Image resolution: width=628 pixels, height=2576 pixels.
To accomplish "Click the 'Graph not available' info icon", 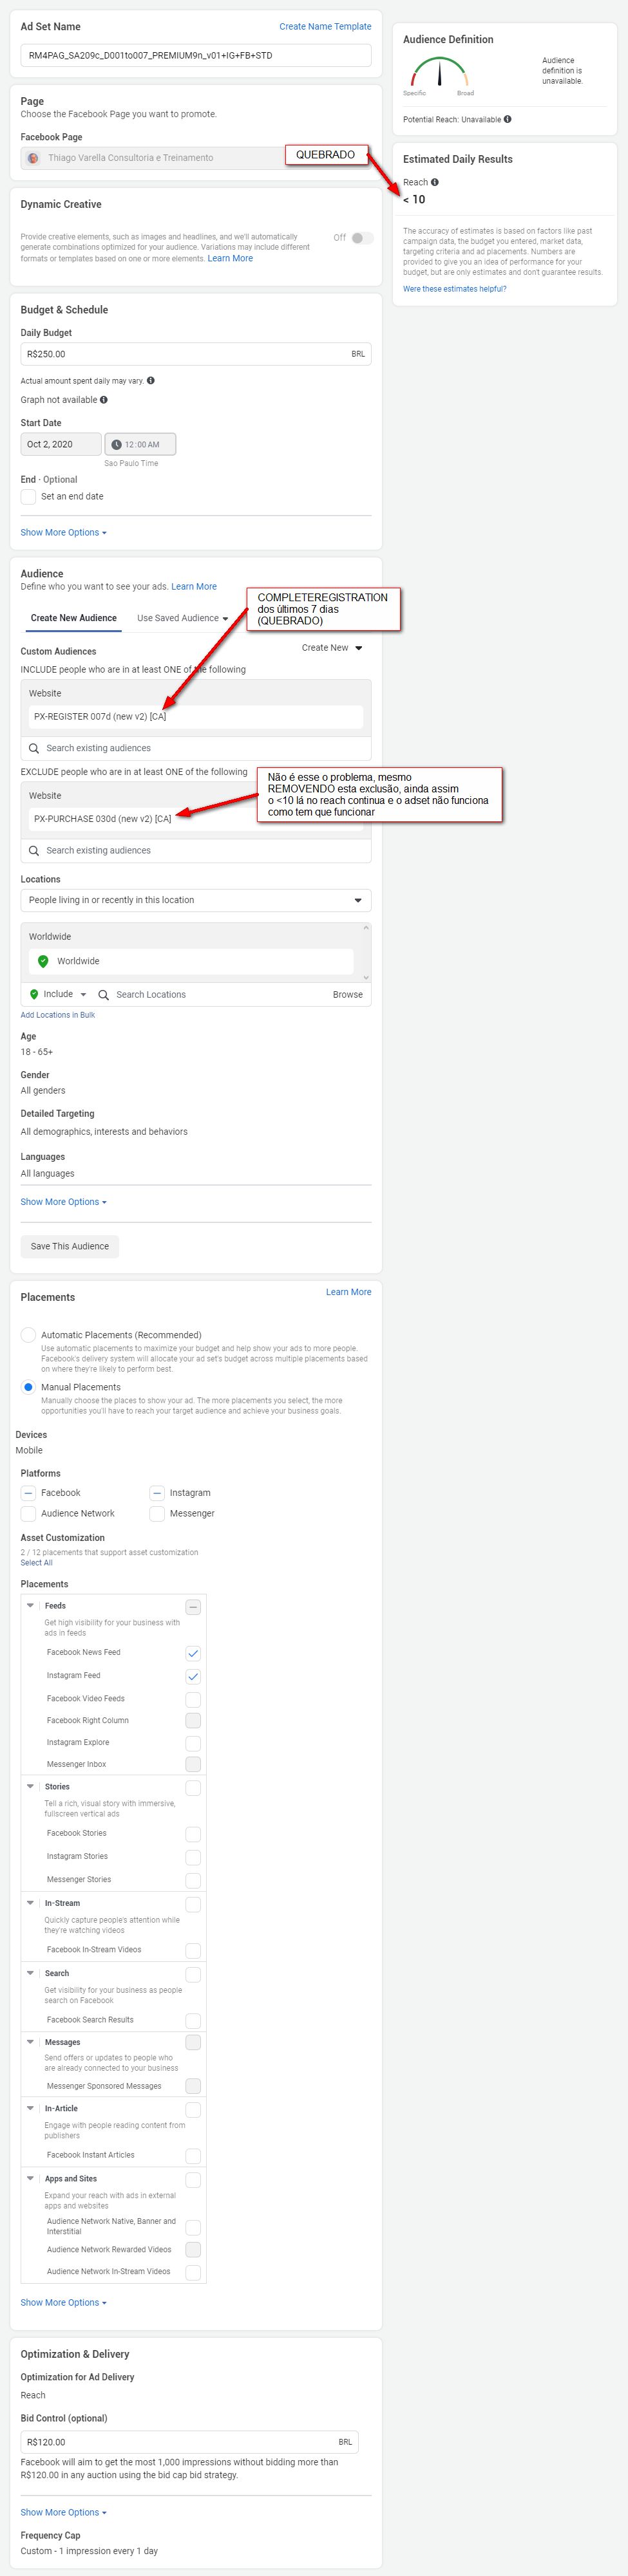I will (104, 400).
